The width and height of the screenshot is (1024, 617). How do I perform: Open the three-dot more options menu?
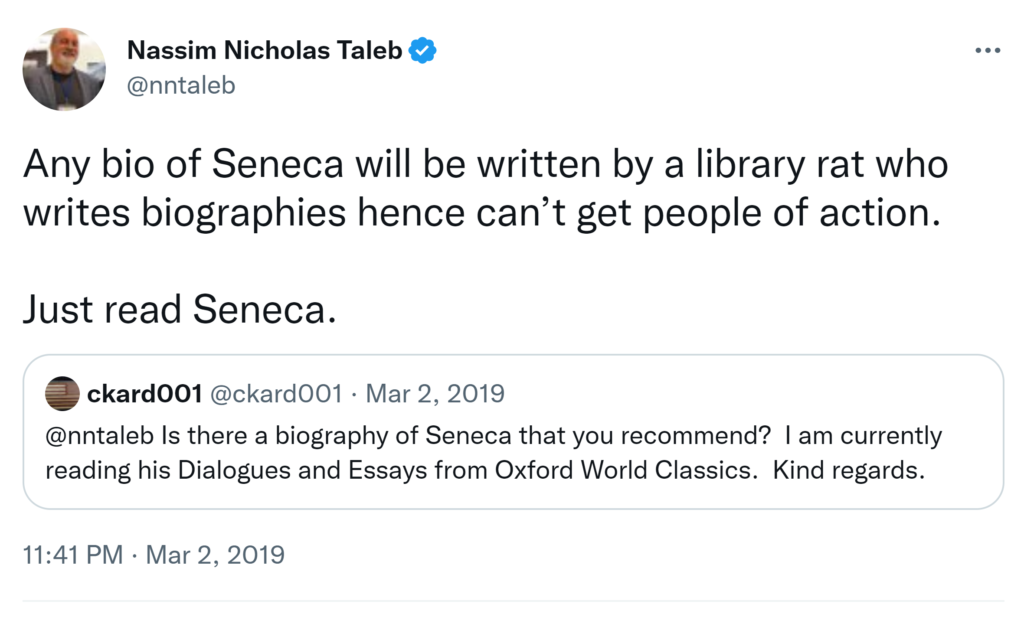(986, 51)
